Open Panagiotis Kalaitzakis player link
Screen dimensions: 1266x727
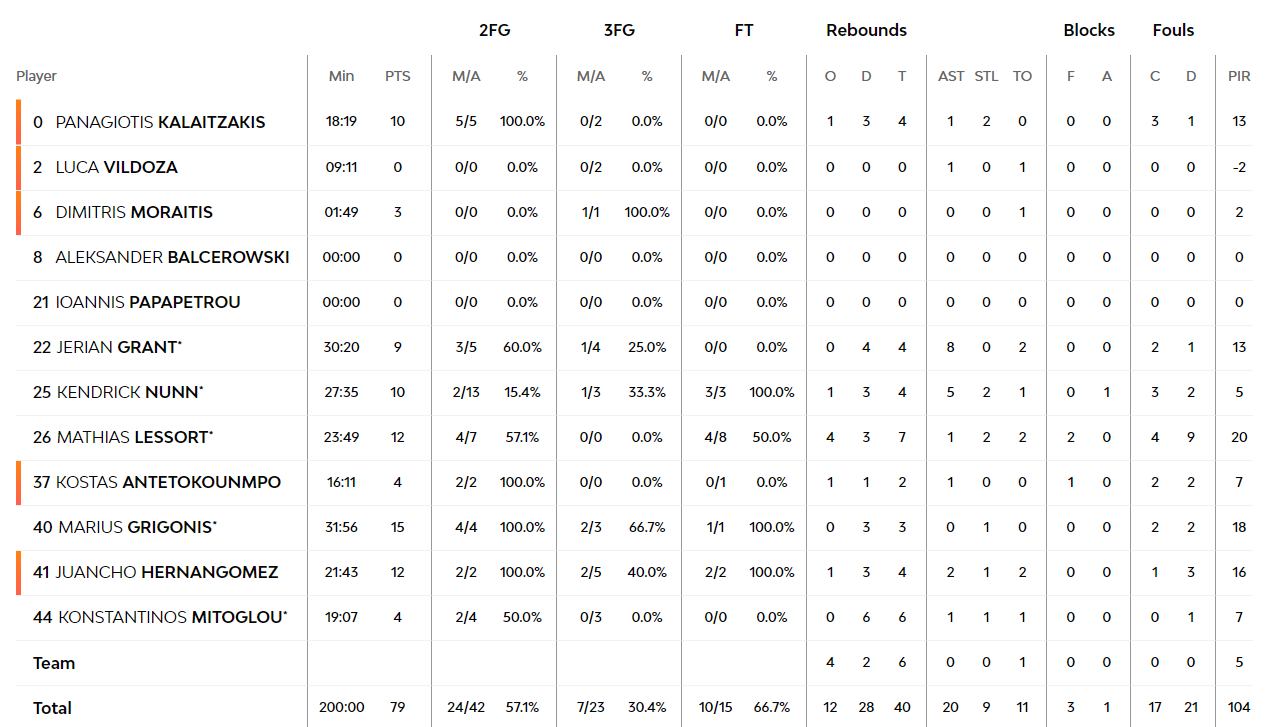pyautogui.click(x=160, y=122)
